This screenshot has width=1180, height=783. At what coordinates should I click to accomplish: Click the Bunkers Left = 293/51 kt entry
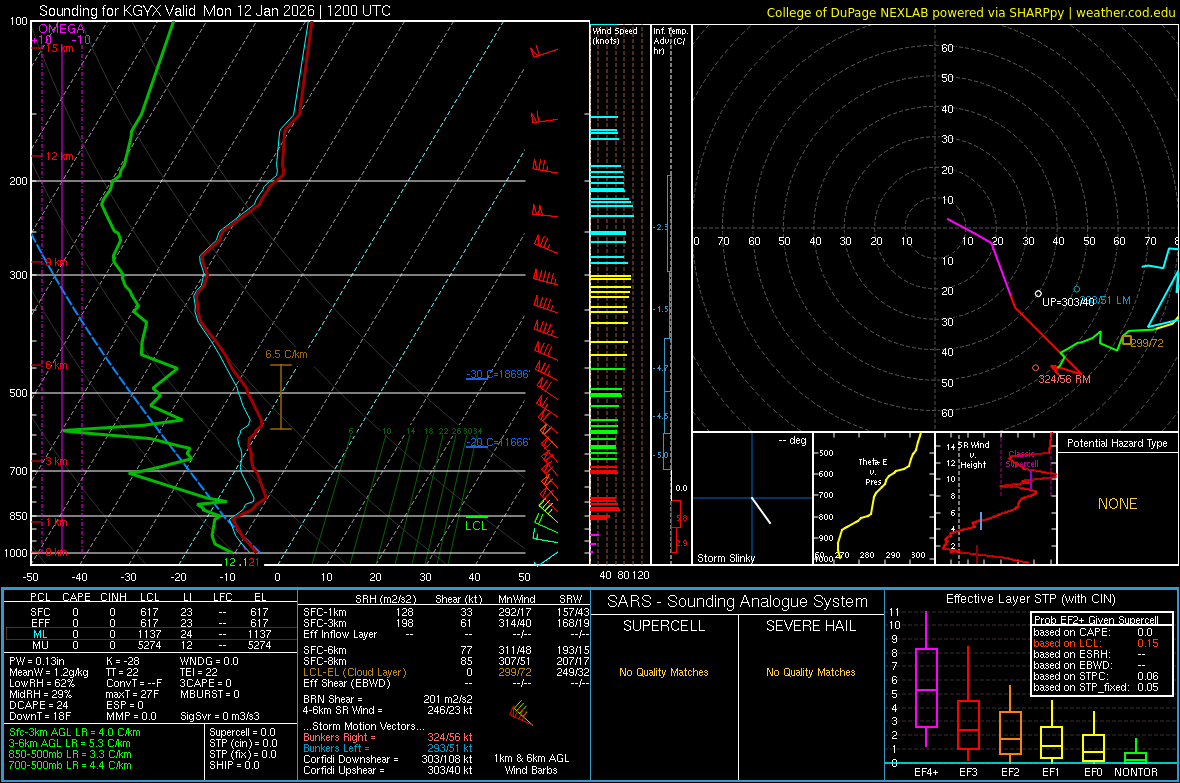tap(388, 748)
